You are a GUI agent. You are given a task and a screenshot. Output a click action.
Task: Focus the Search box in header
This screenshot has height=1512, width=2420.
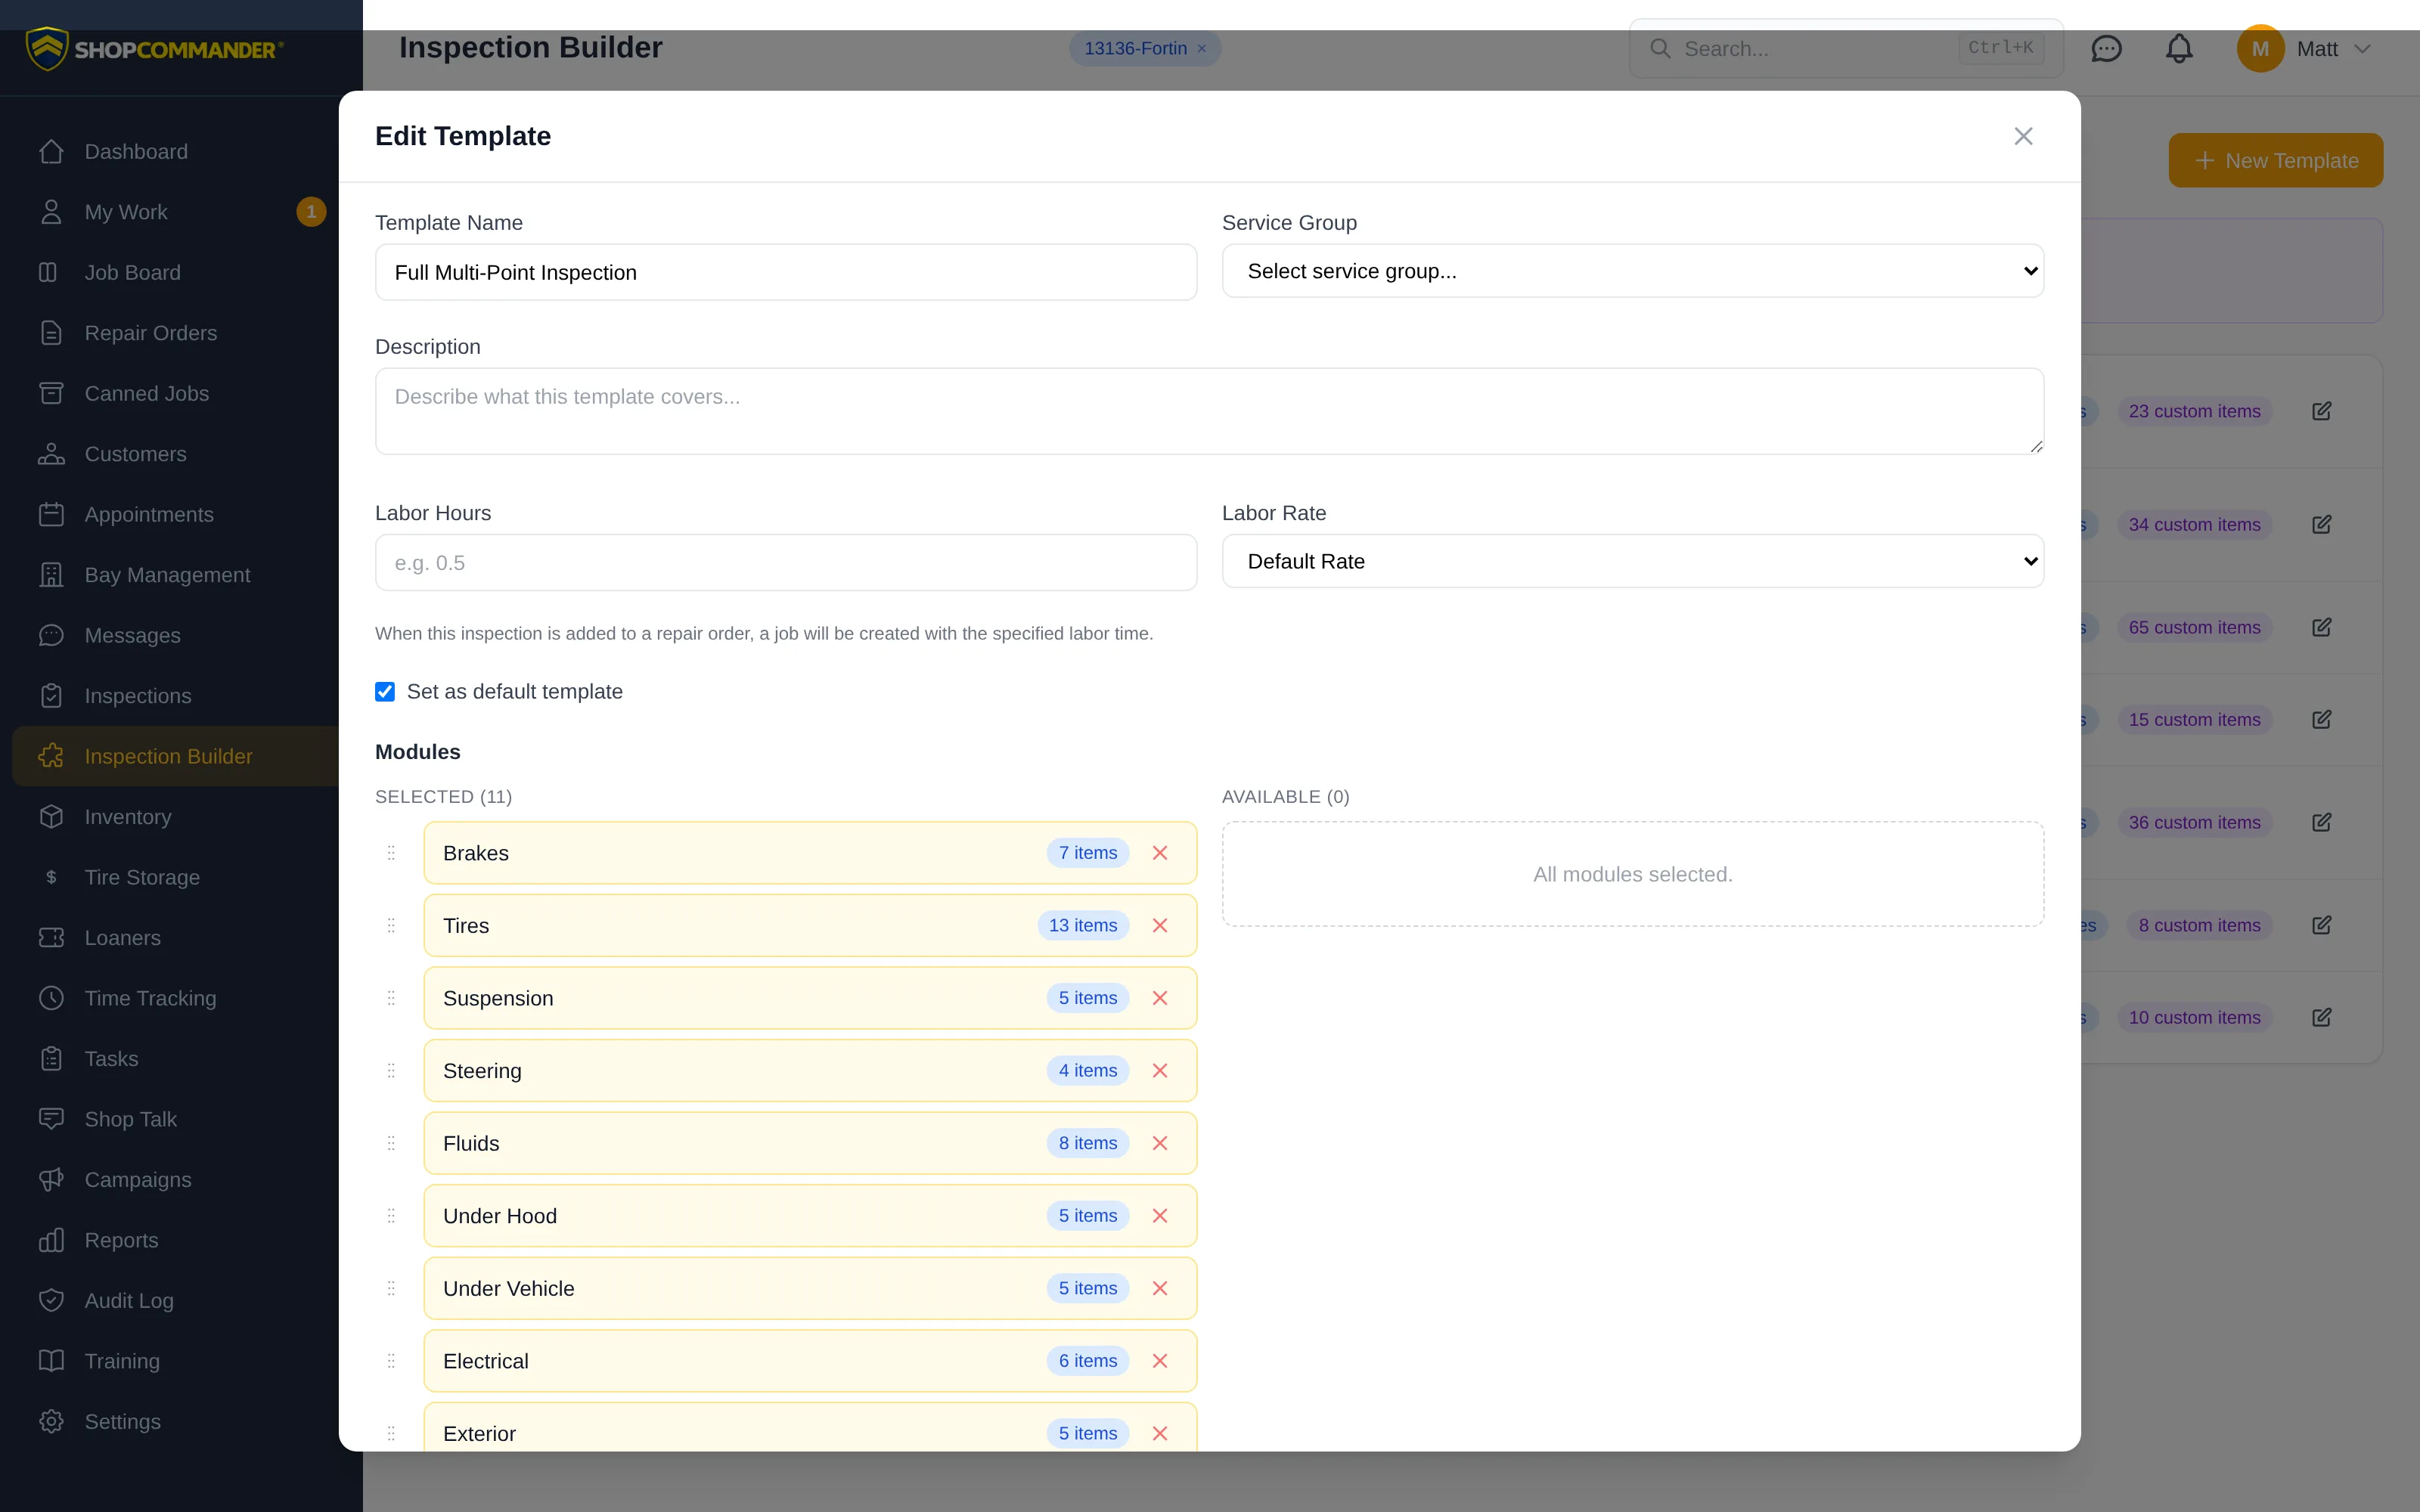point(1846,49)
